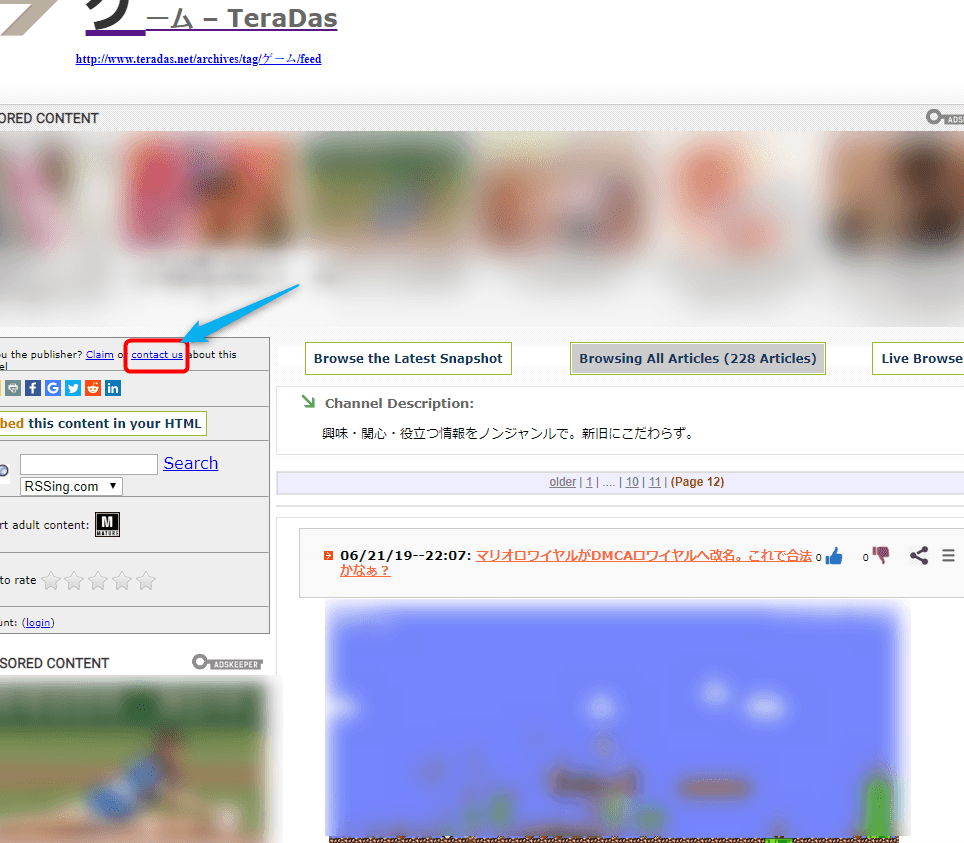This screenshot has height=843, width=964.
Task: Open the article hamburger menu
Action: 948,555
